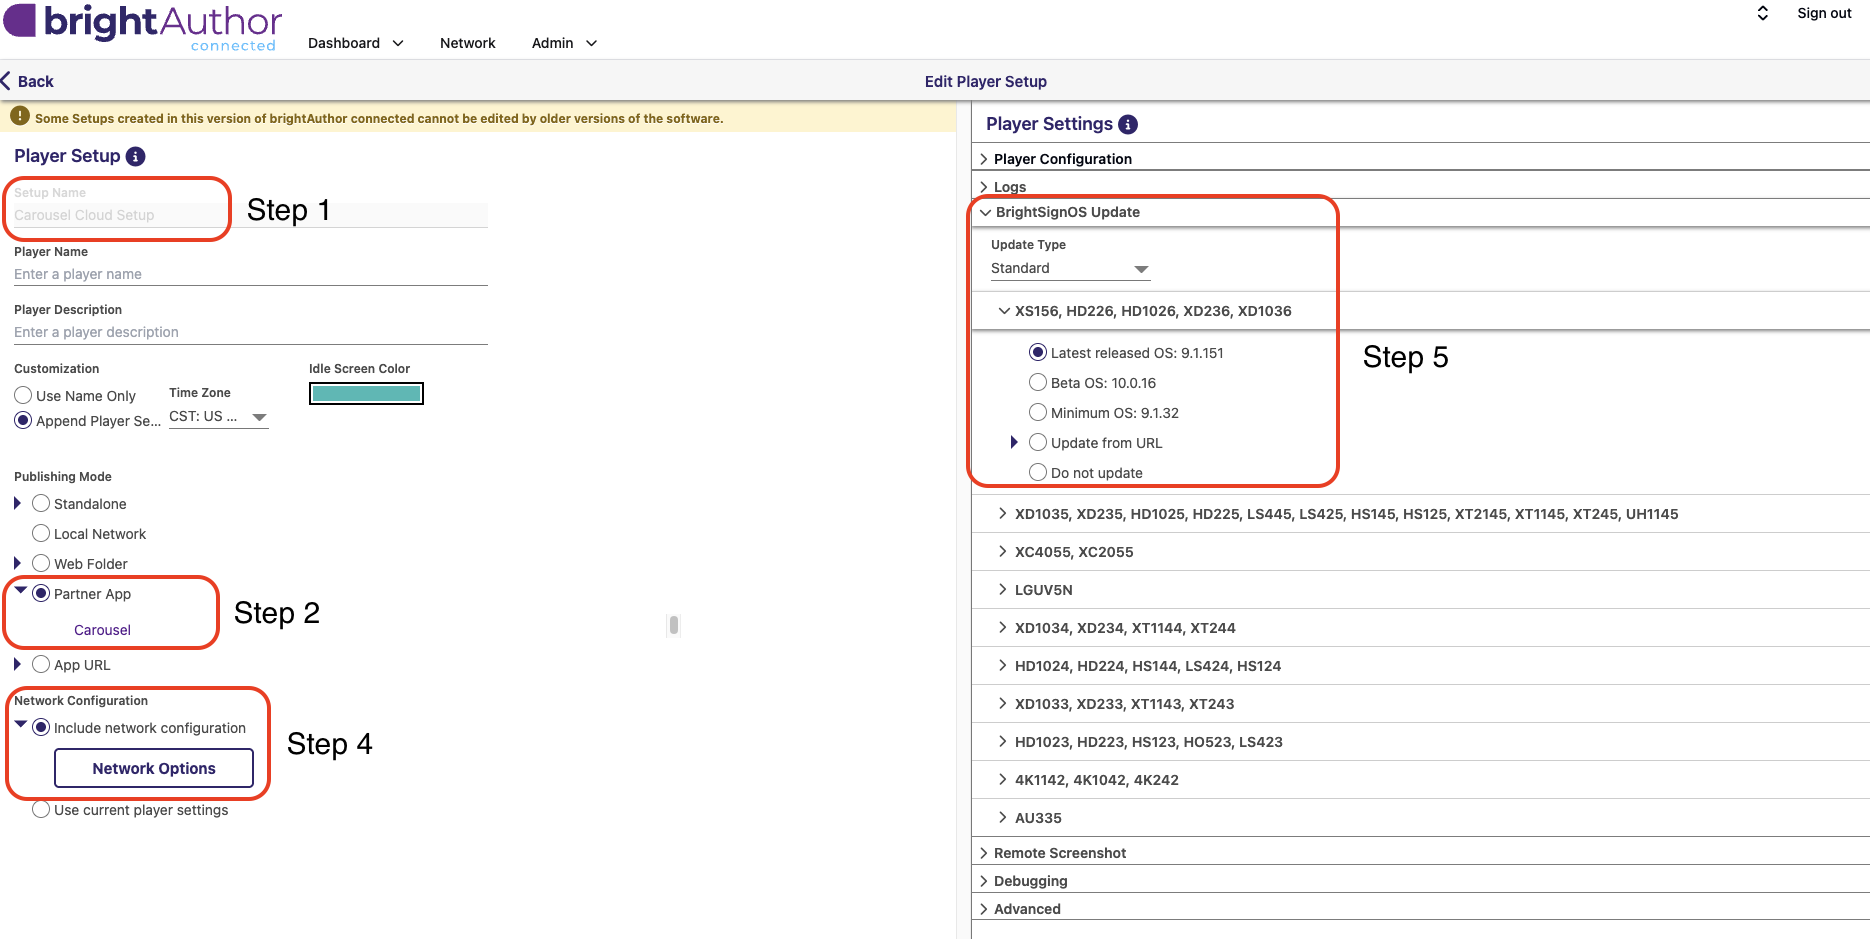Select Latest released OS 9.1.151

pyautogui.click(x=1038, y=352)
